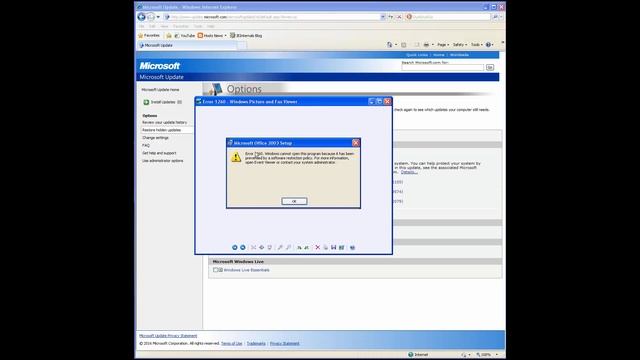Open Review your update history
Image resolution: width=640 pixels, height=360 pixels.
pos(164,122)
